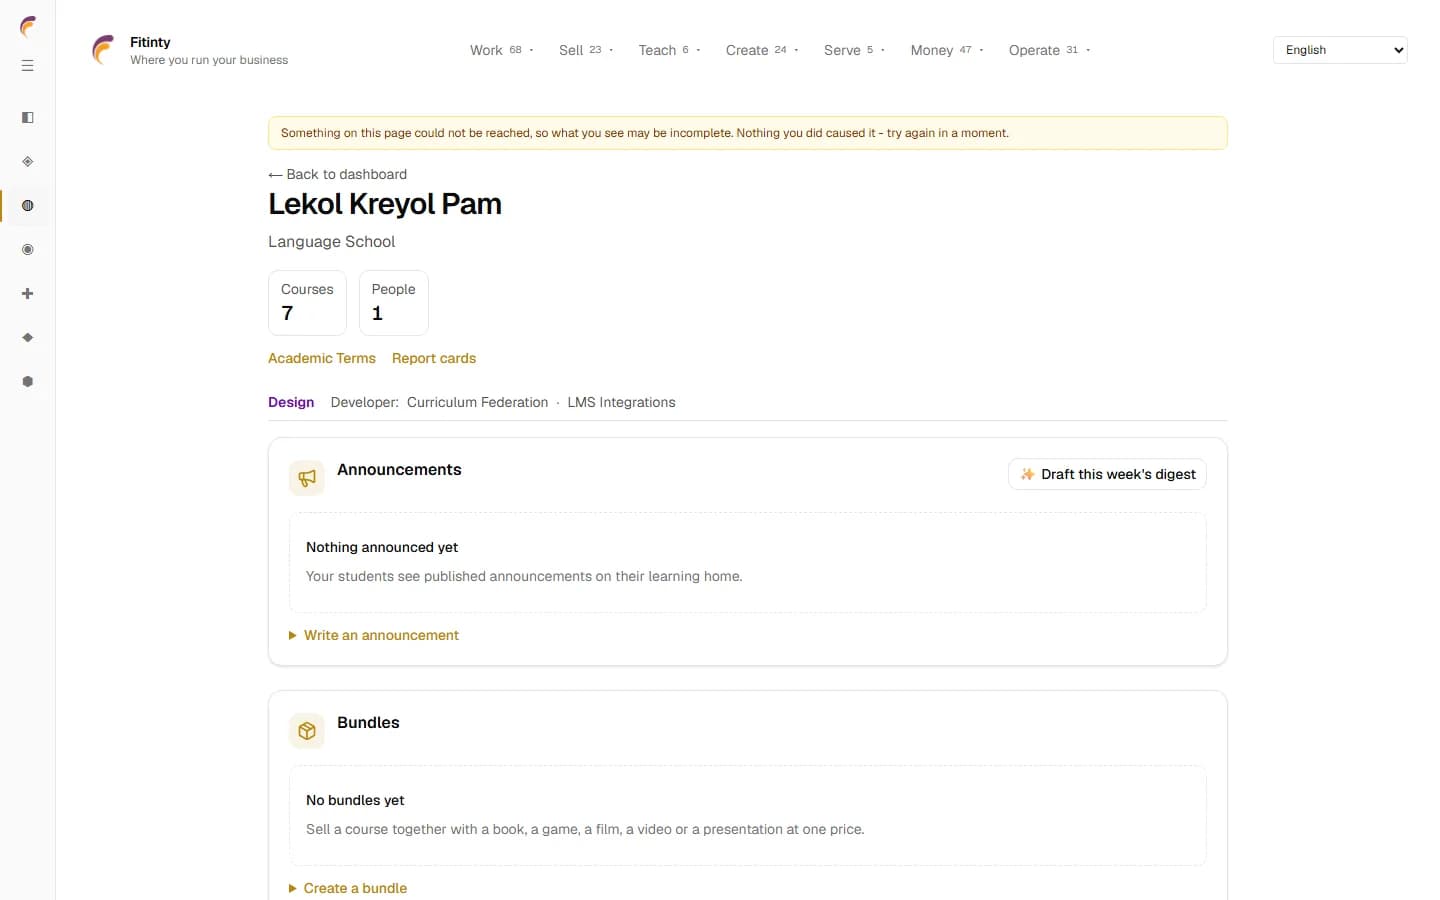The image size is (1440, 900).
Task: Click the box icon beside Bundles
Action: 307,731
